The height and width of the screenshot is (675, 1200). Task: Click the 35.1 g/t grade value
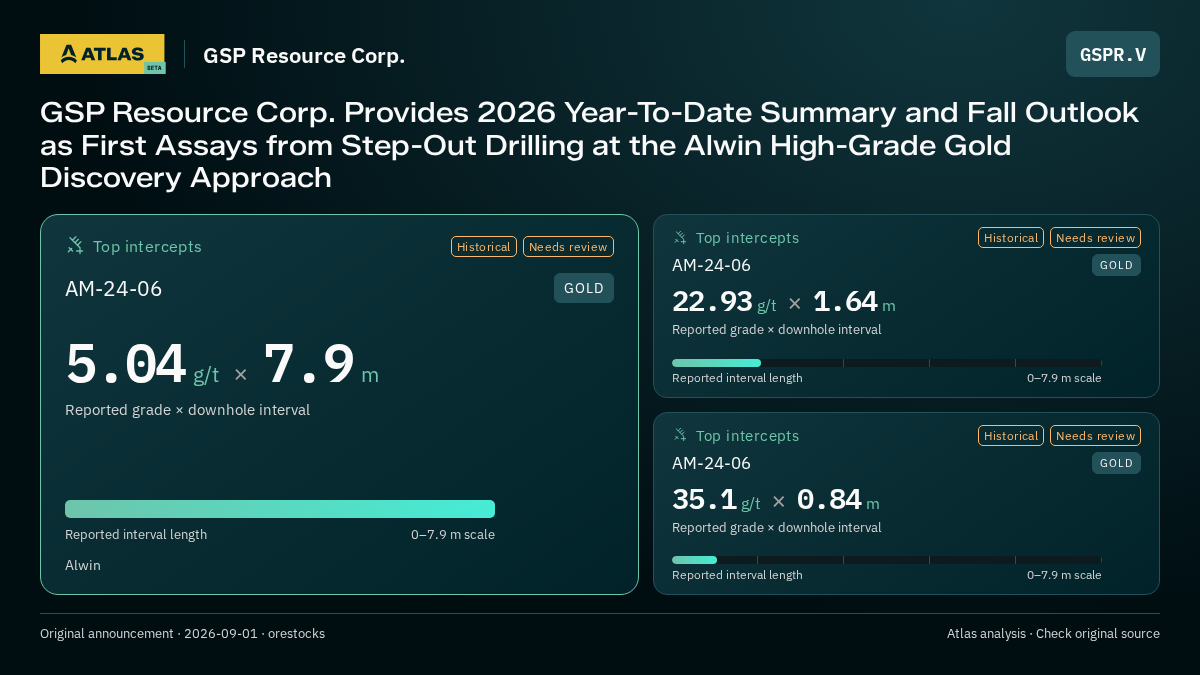(716, 500)
